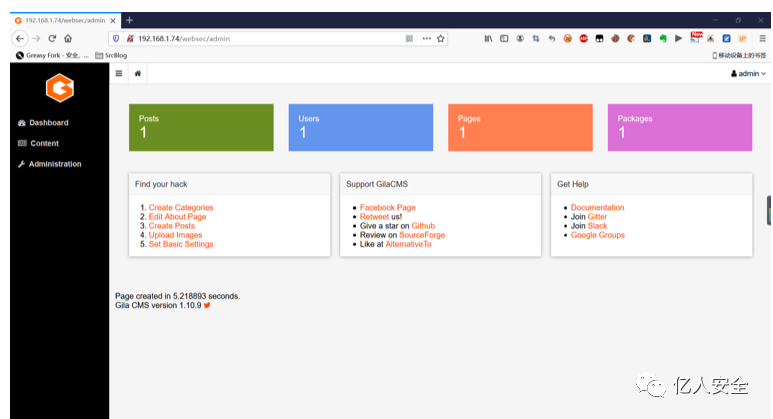Toggle the sidebars toolbar icon

504,38
